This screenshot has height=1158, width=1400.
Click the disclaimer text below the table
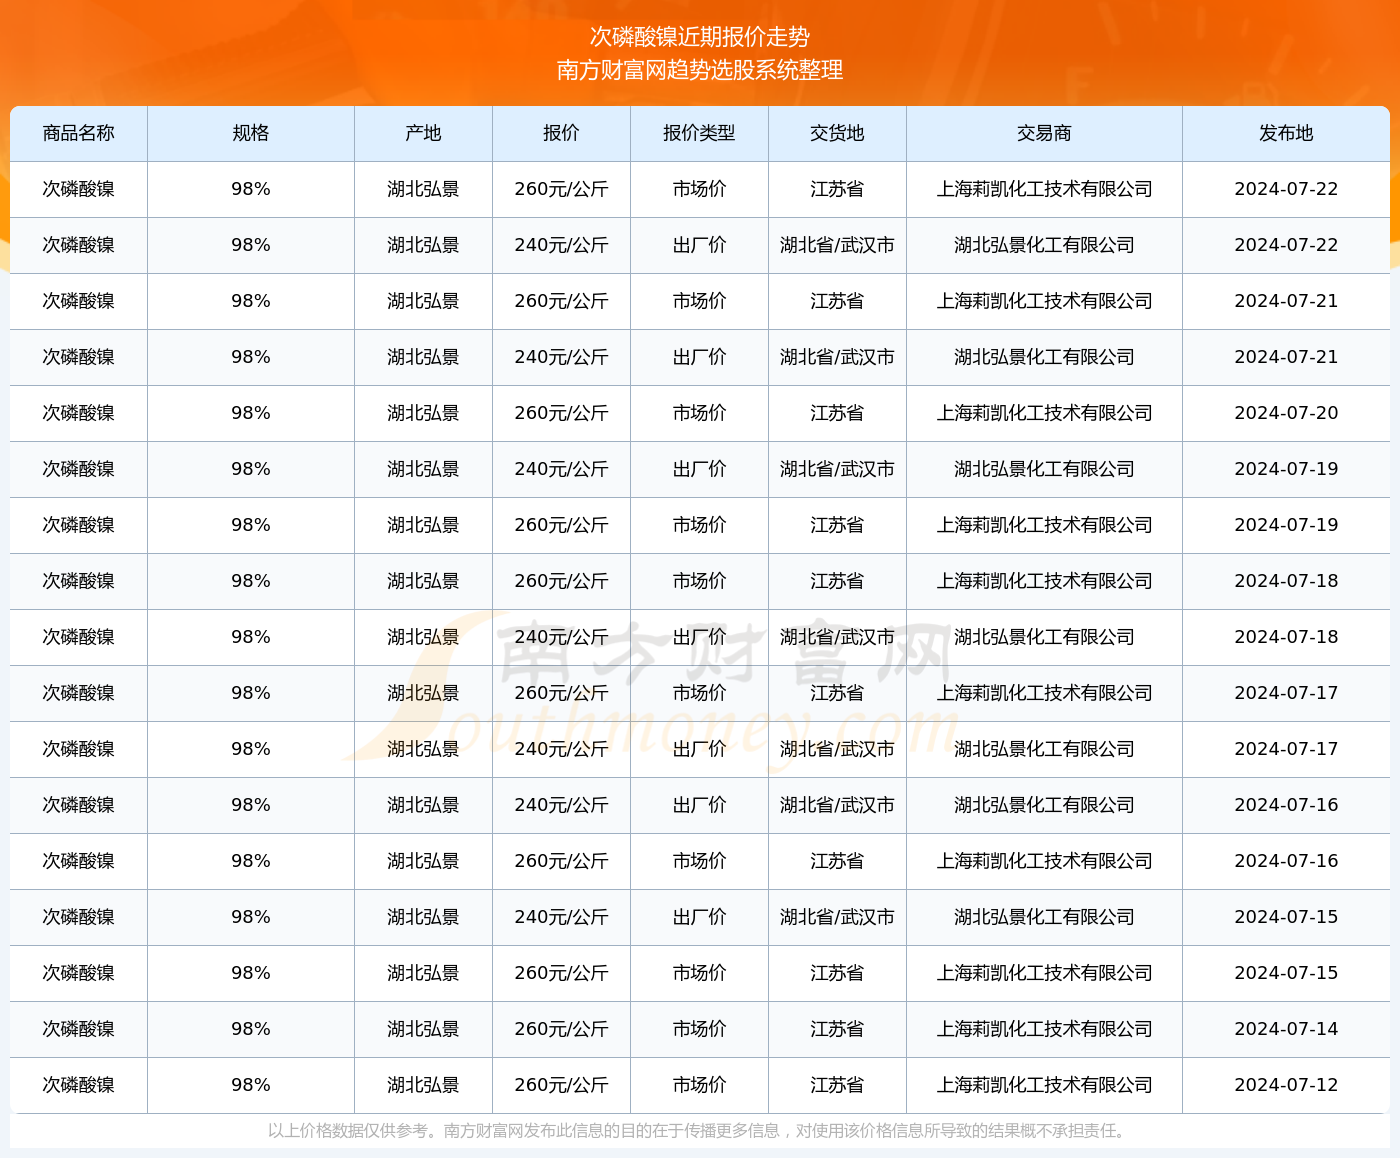tap(699, 1131)
